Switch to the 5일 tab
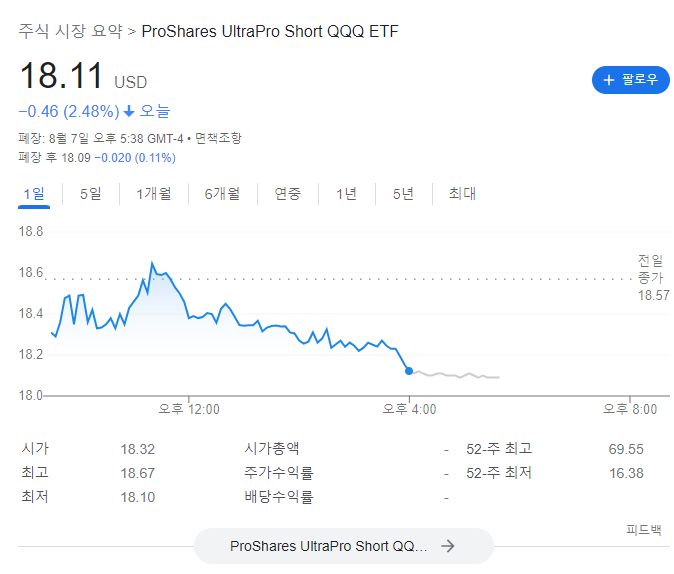 point(91,194)
